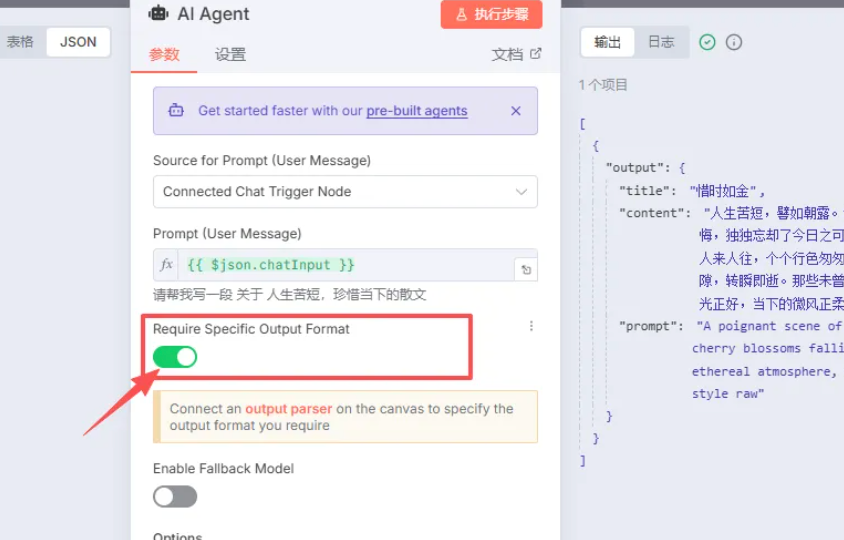Switch to the 参数 tab

(164, 54)
